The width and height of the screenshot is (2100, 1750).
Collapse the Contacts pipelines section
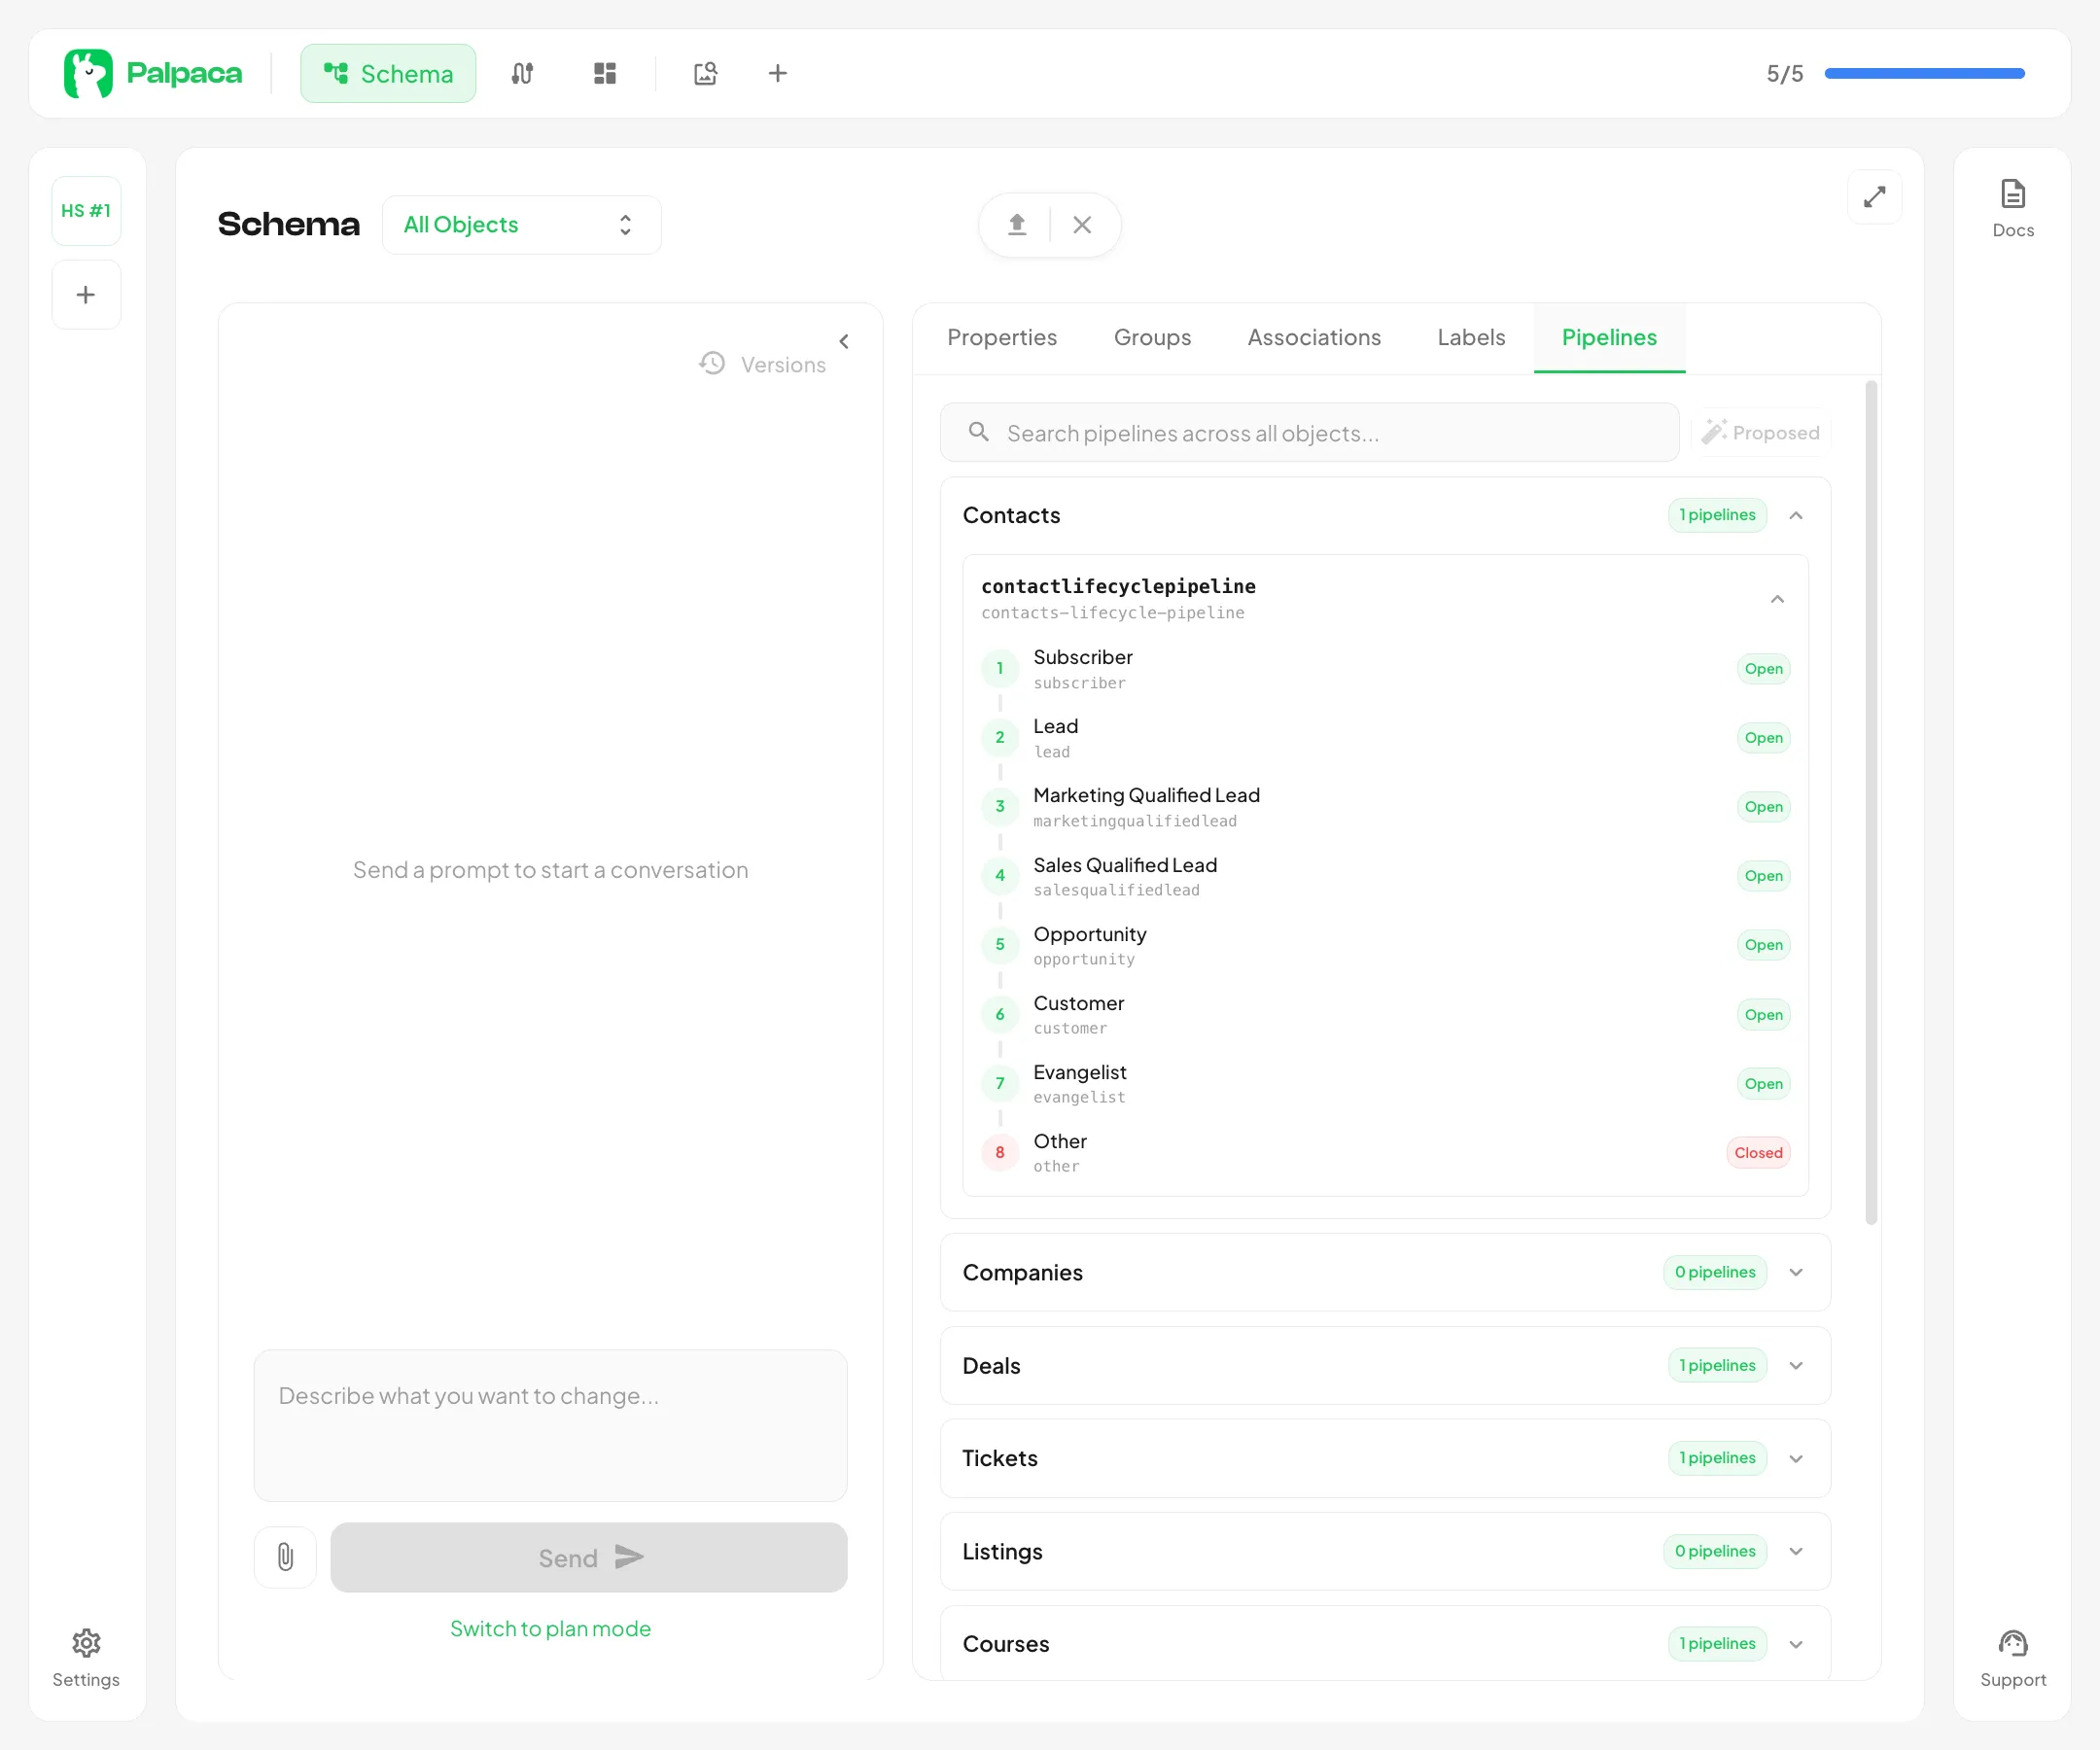click(1796, 515)
